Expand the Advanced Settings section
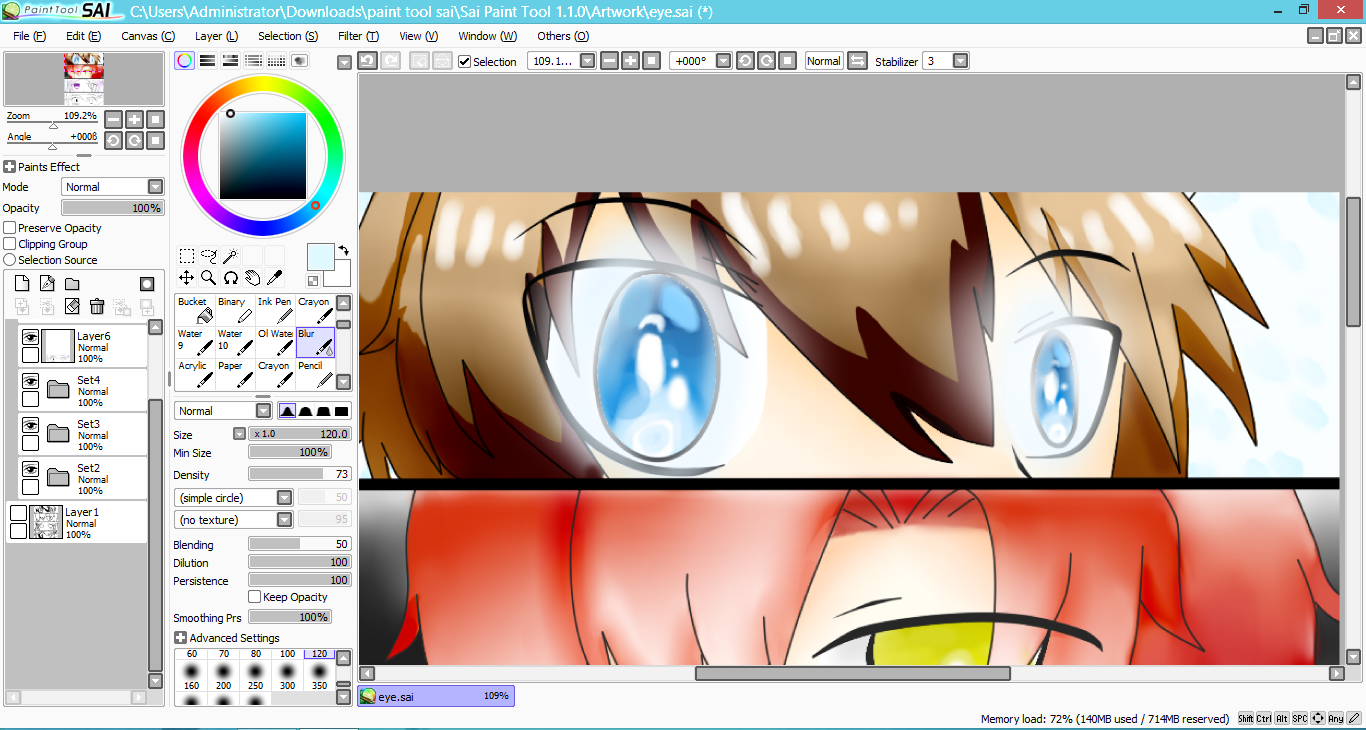Image resolution: width=1366 pixels, height=730 pixels. 180,638
